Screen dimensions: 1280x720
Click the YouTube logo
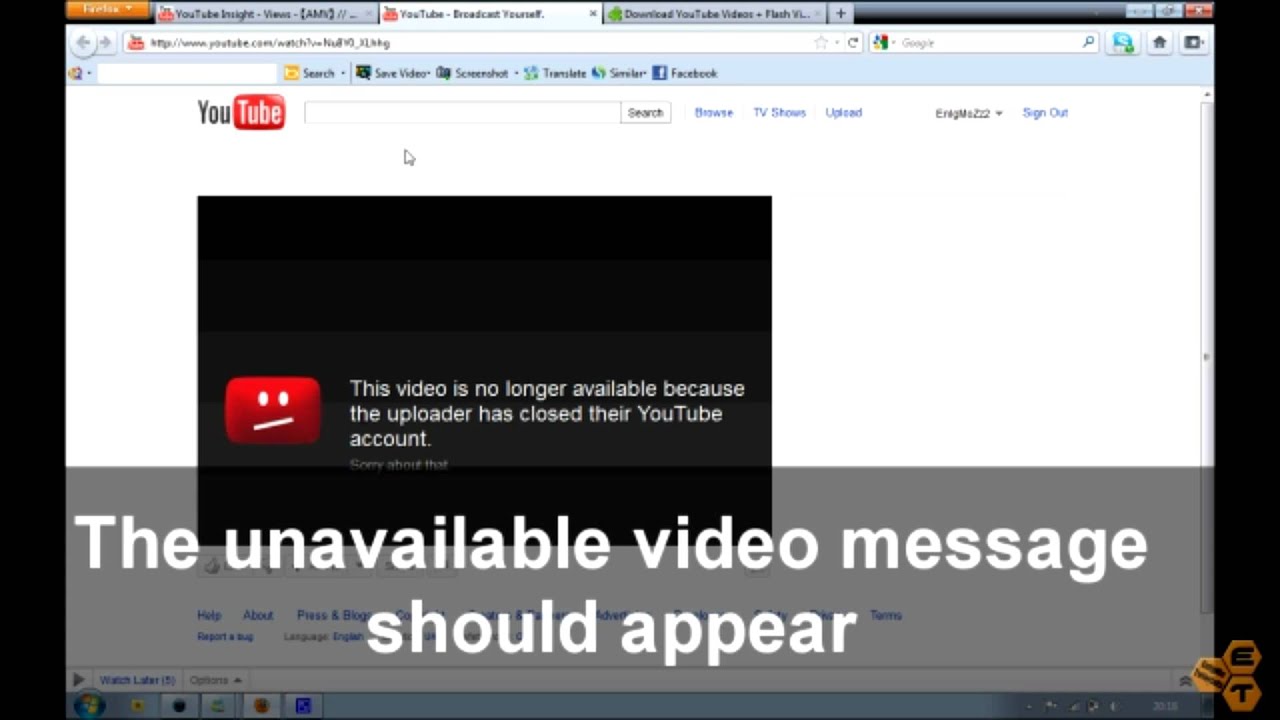tap(241, 113)
